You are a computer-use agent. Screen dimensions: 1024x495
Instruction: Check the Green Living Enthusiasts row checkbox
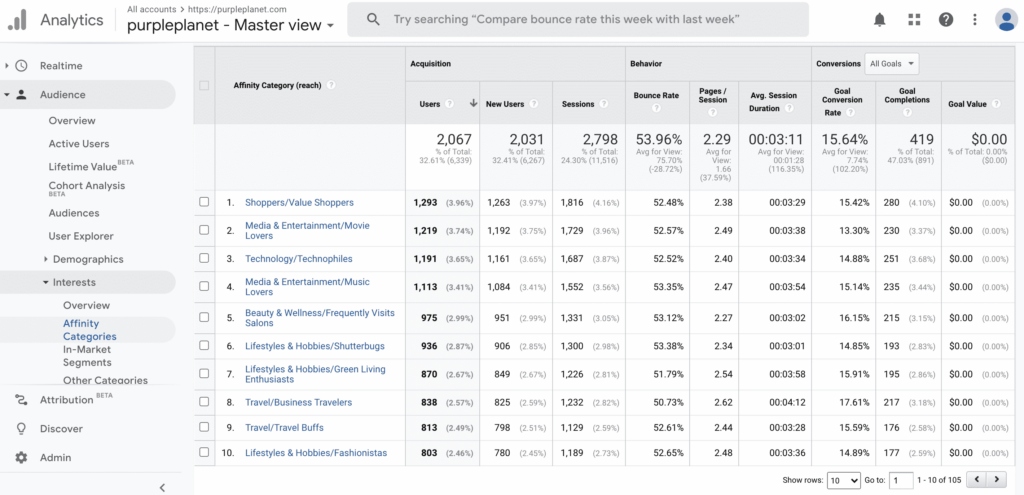(x=204, y=374)
